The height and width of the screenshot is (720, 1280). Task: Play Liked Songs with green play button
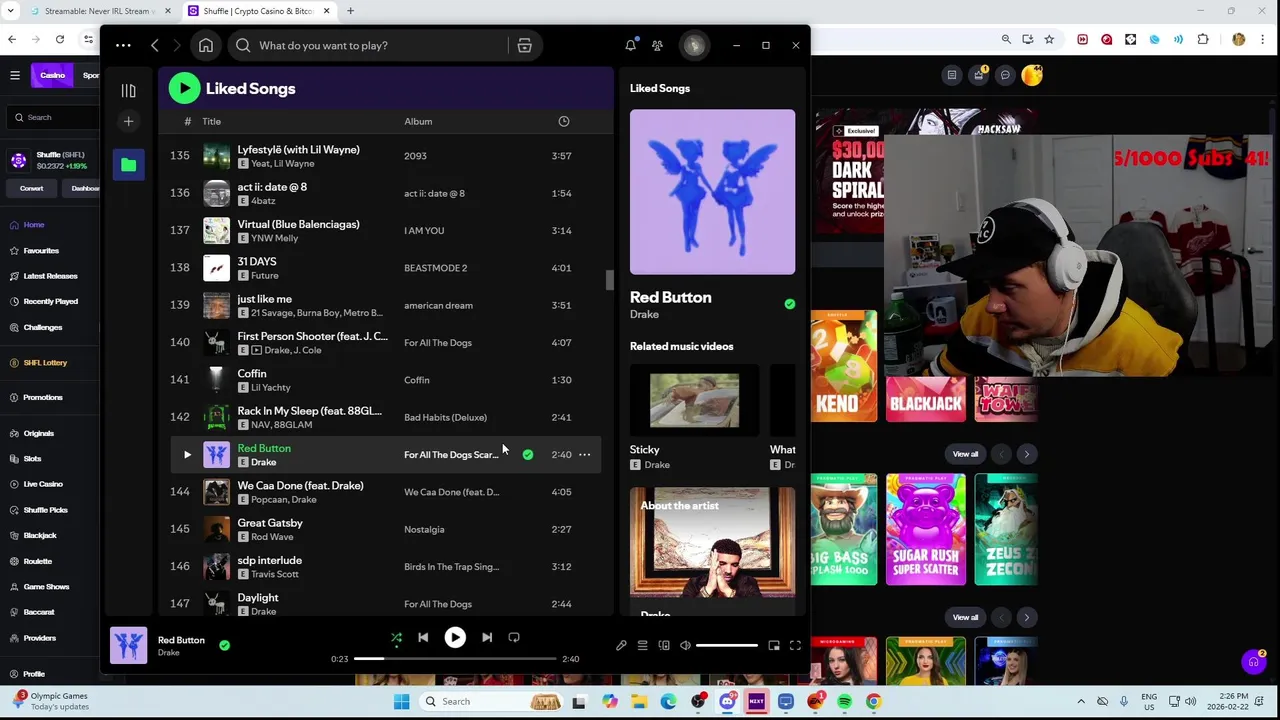(184, 88)
